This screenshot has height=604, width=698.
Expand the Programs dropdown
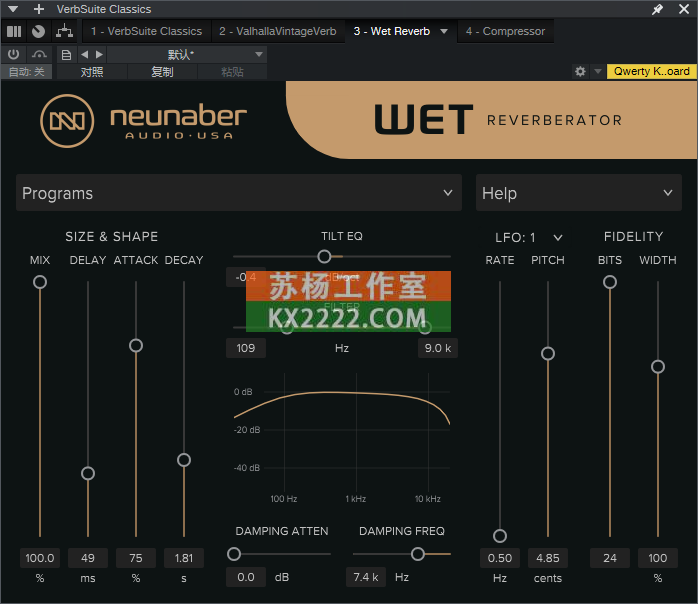tap(239, 193)
